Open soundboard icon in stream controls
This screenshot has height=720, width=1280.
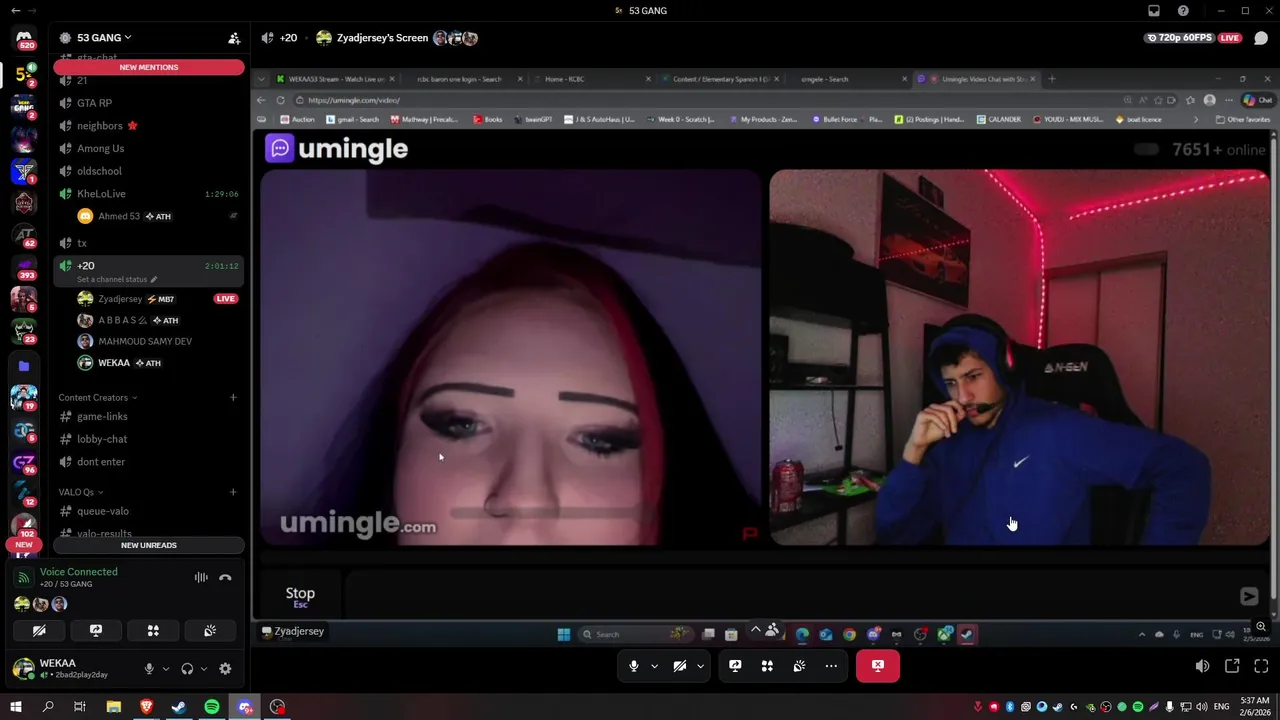coord(799,666)
